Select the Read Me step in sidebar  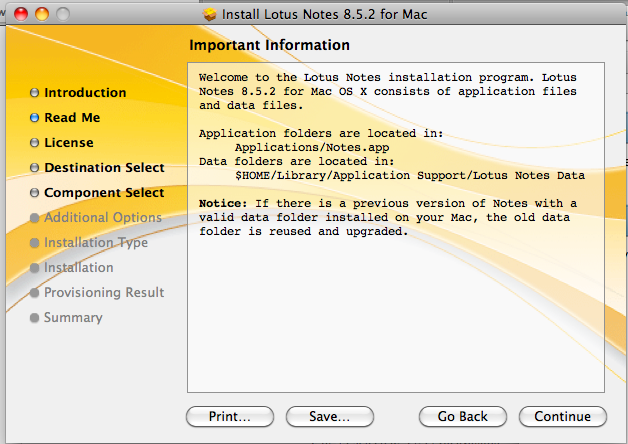click(x=72, y=117)
